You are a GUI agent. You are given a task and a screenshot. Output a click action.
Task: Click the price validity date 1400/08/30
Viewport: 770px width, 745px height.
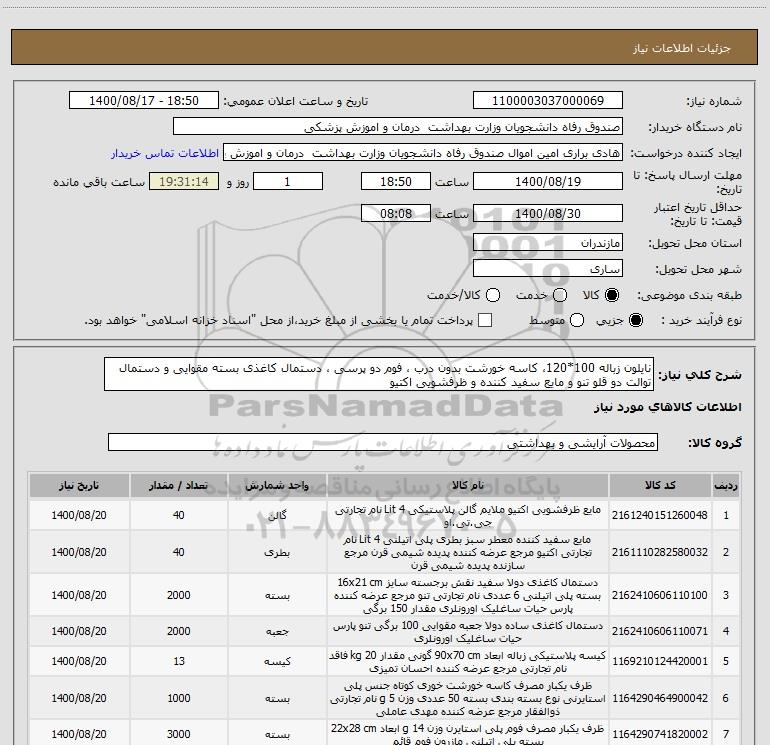click(x=548, y=213)
